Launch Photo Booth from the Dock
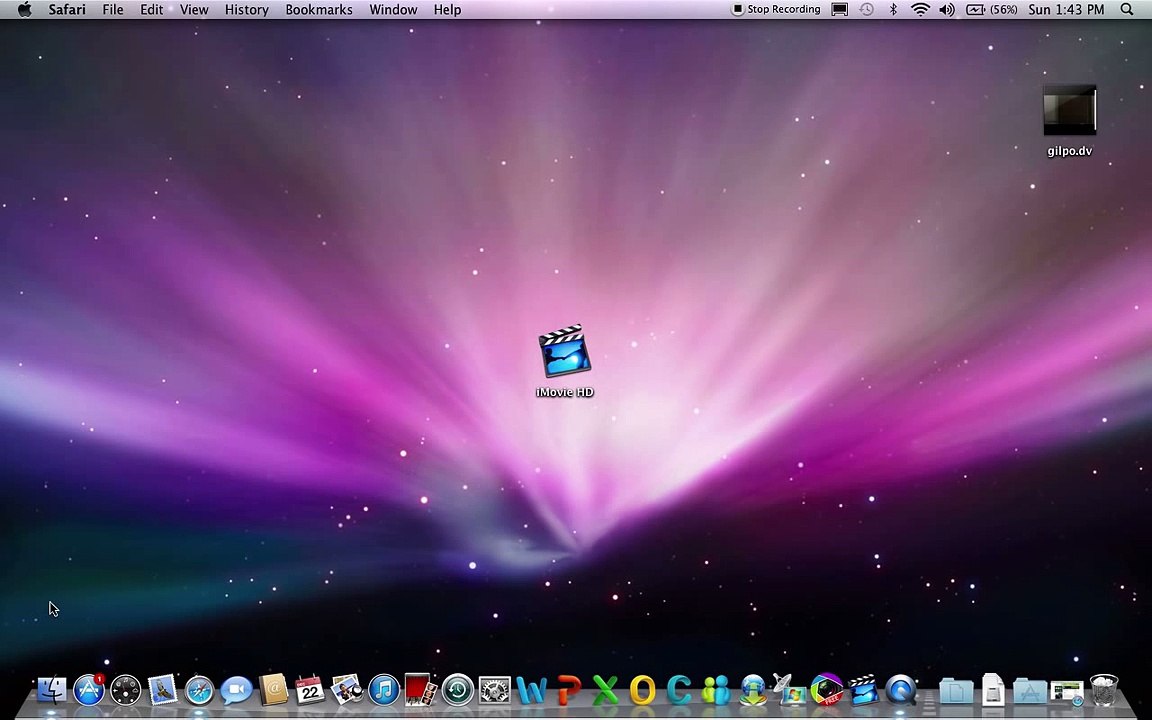This screenshot has height=720, width=1152. click(420, 690)
